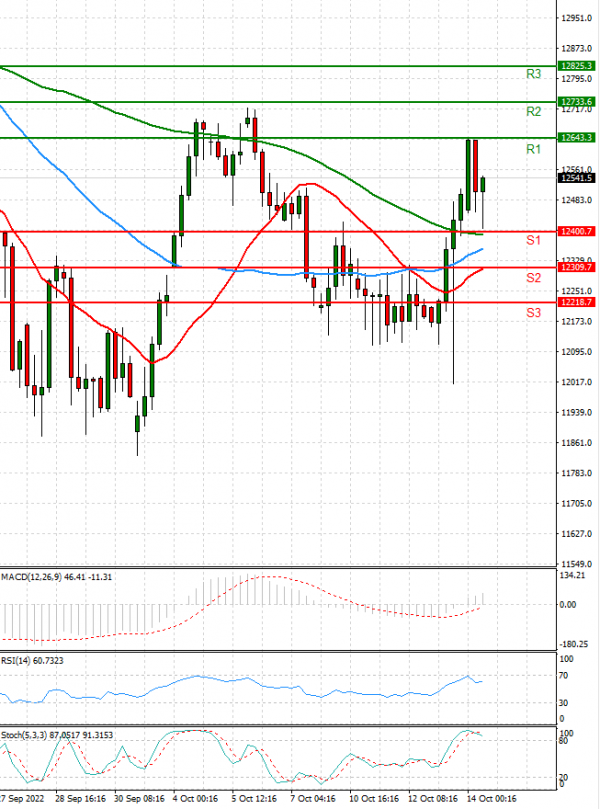Click the 7 Oct 04:16 time axis label
Viewport: 600px width, 809px height.
click(x=313, y=799)
